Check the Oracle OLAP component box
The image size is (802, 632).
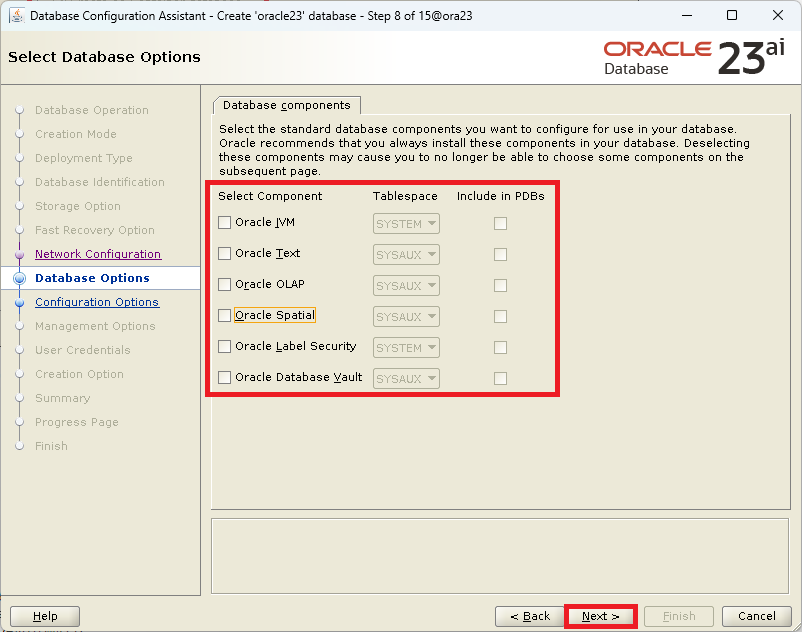pos(224,284)
